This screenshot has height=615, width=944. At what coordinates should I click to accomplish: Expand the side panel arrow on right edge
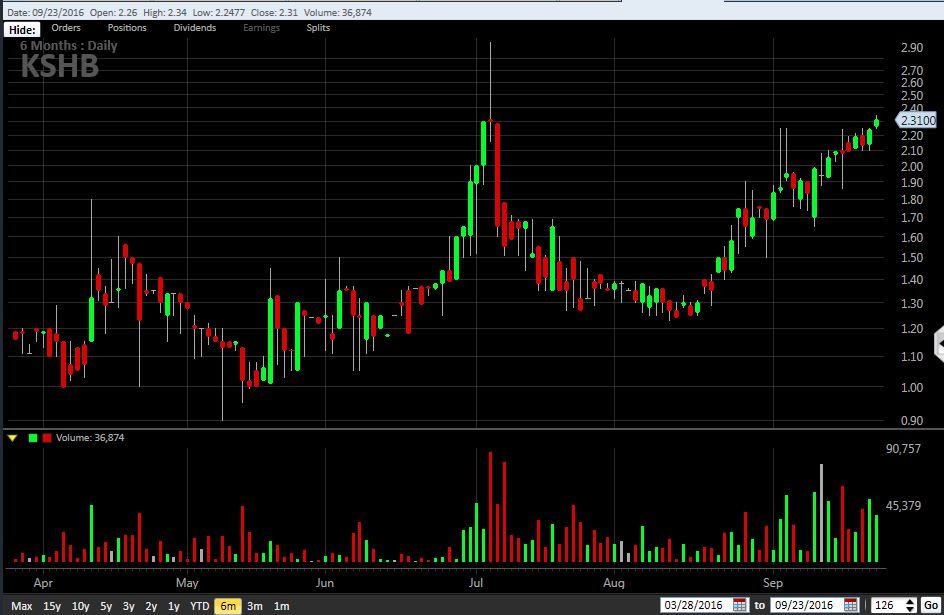[x=938, y=343]
